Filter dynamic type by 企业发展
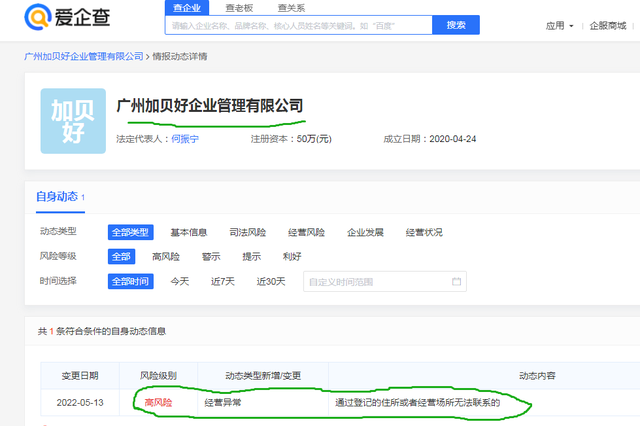The height and width of the screenshot is (426, 640). tap(365, 232)
